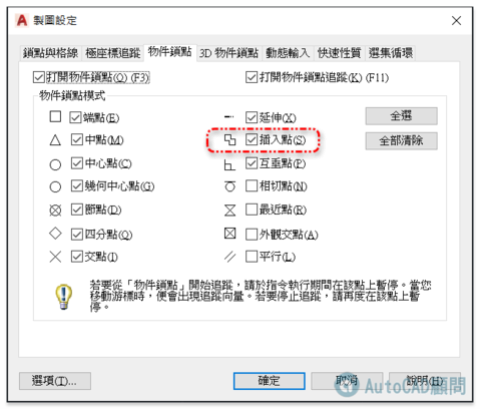Open 選項(T)... options dialog
Viewport: 480px width, 409px height.
click(x=55, y=381)
